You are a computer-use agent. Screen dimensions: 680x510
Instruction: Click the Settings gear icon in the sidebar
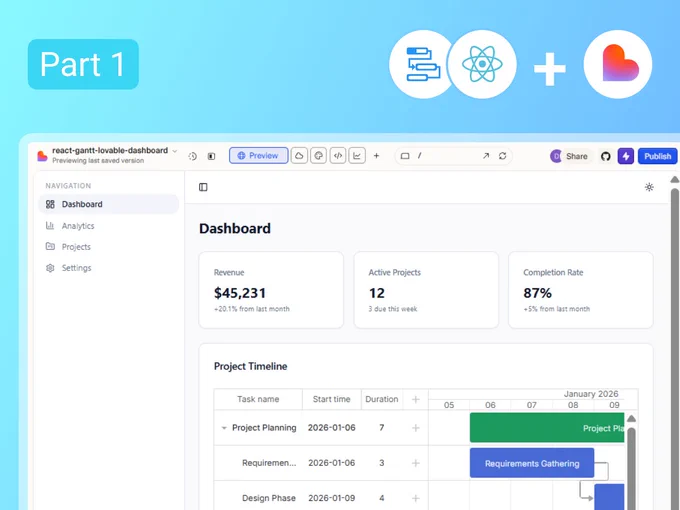[x=50, y=268]
